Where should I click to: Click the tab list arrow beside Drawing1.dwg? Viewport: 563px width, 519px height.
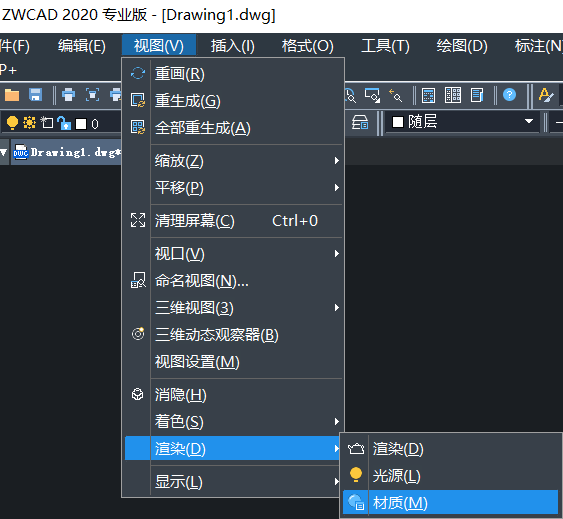[4, 153]
